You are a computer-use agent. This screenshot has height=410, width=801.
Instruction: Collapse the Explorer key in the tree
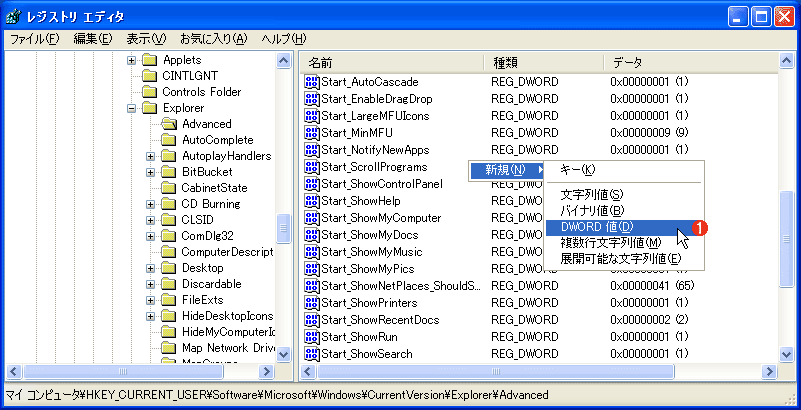(x=132, y=108)
